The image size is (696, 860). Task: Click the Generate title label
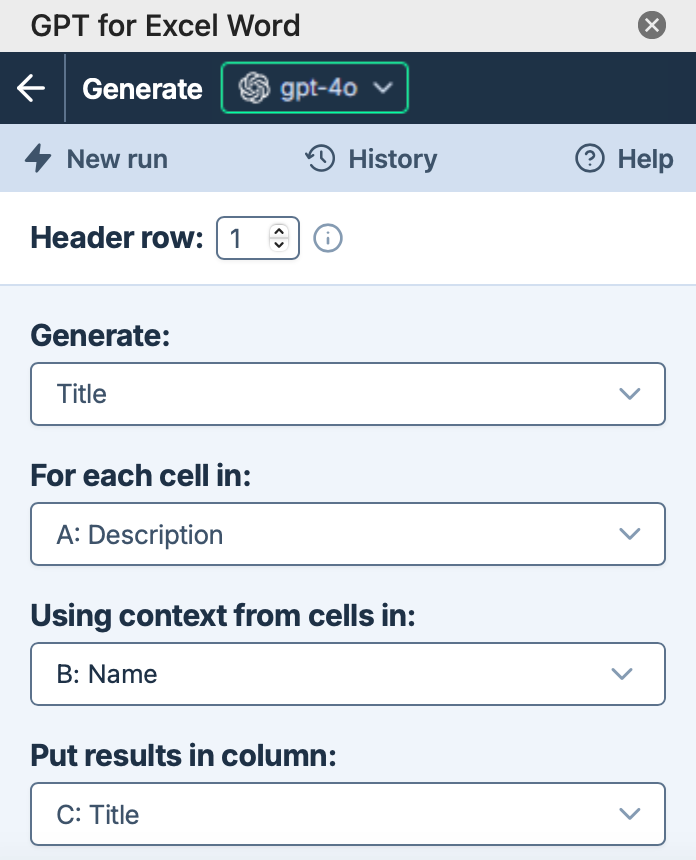pyautogui.click(x=142, y=88)
